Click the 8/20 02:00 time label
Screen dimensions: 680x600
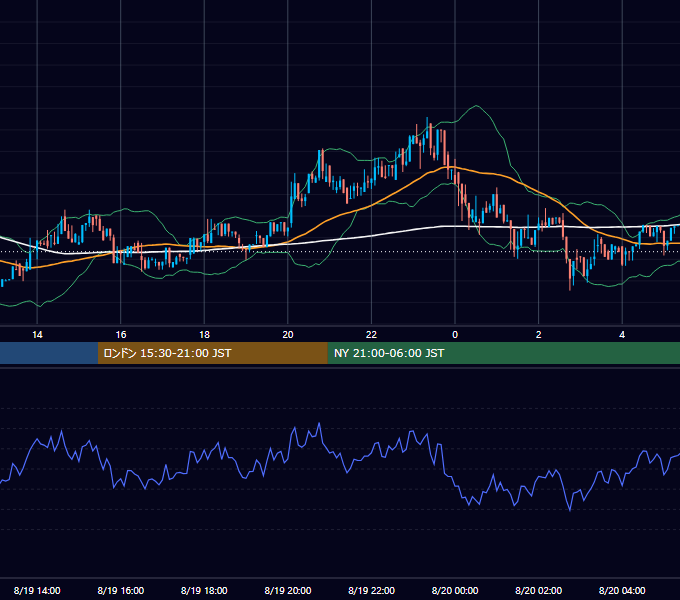(539, 590)
